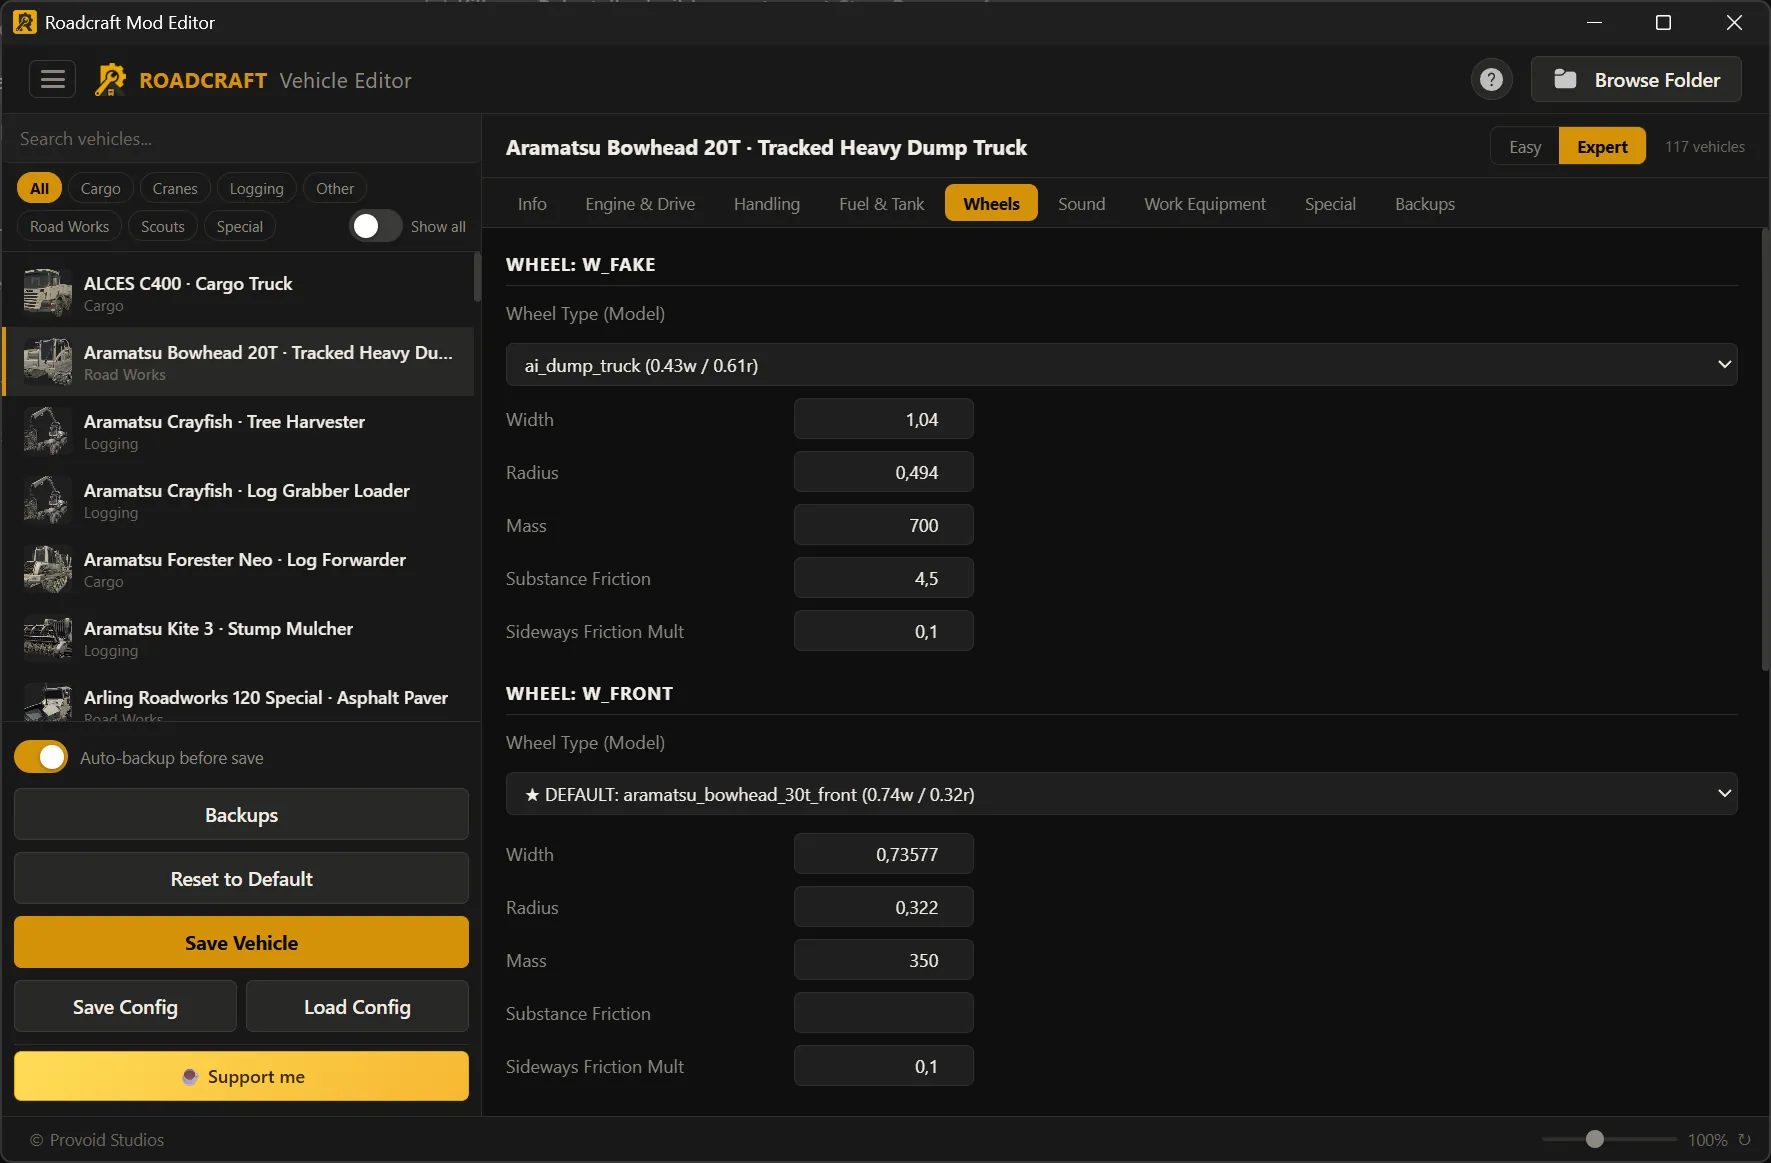Click the Aramatsu Crayfish Tree Harvester thumbnail
Screen dimensions: 1771x1163
[x=47, y=431]
